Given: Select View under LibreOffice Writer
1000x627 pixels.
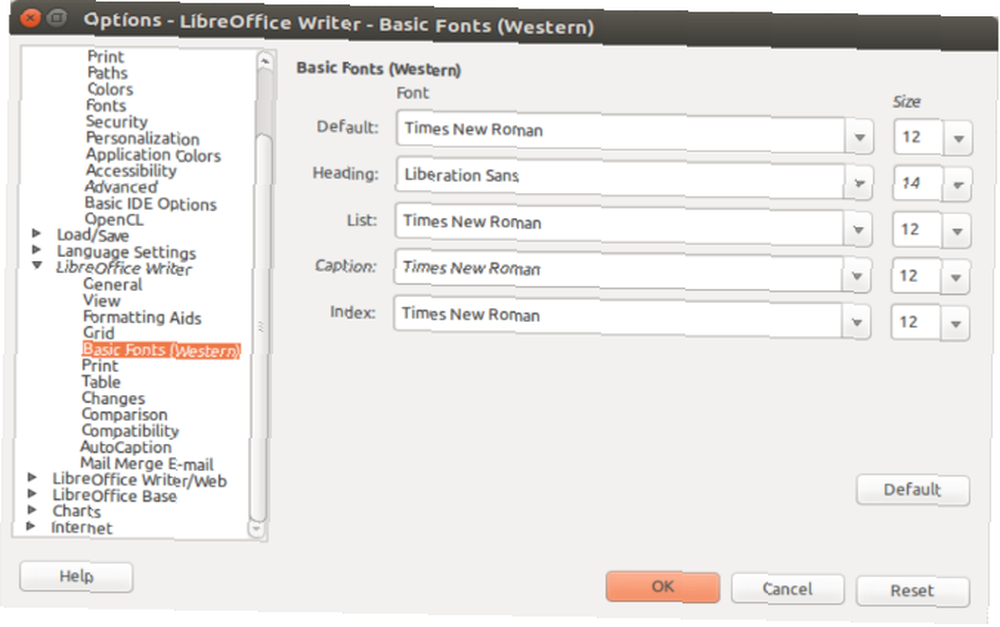Looking at the screenshot, I should 101,300.
